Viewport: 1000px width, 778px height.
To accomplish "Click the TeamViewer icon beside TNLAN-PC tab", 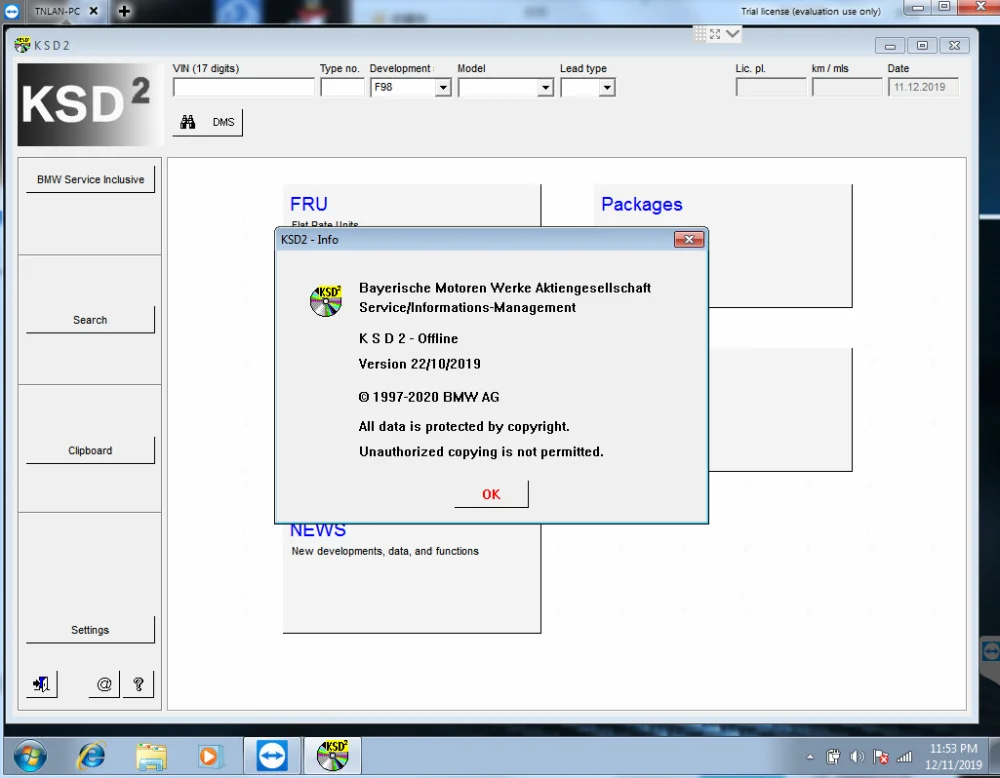I will point(11,11).
